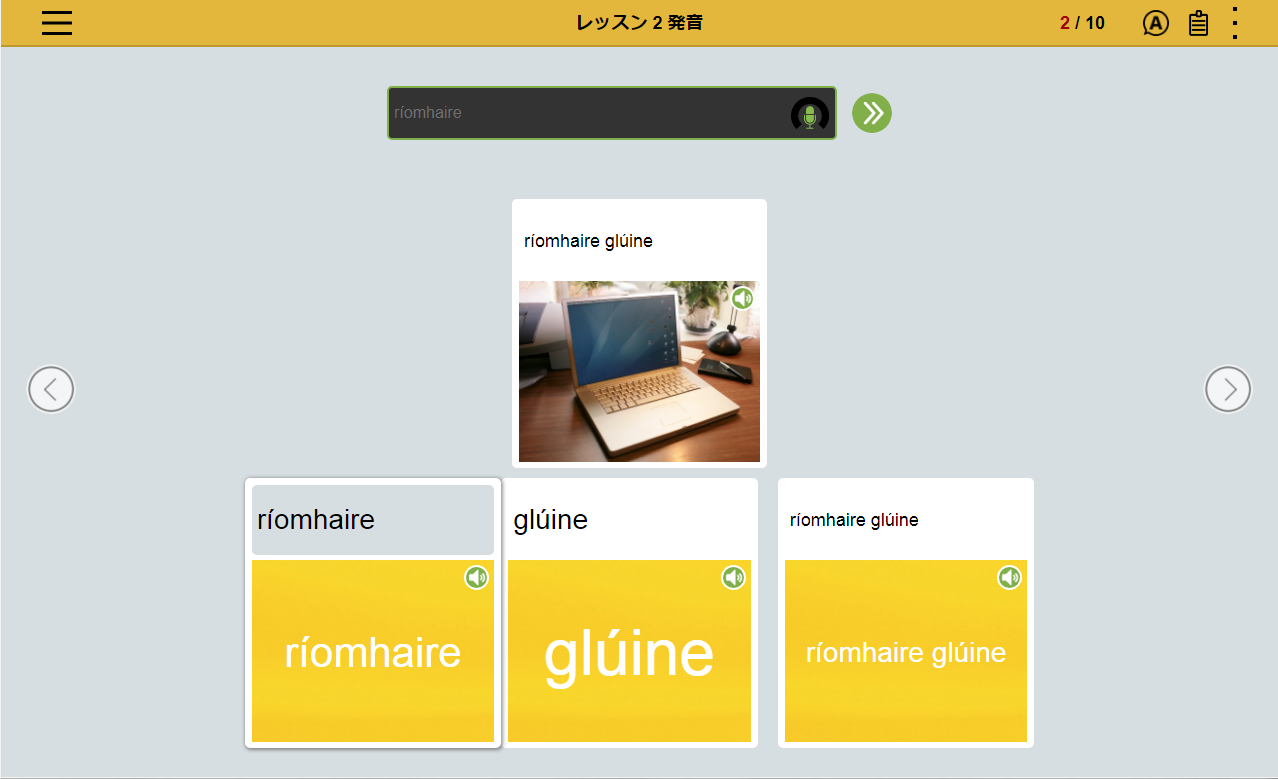Play audio on the laptop picture

pos(742,298)
